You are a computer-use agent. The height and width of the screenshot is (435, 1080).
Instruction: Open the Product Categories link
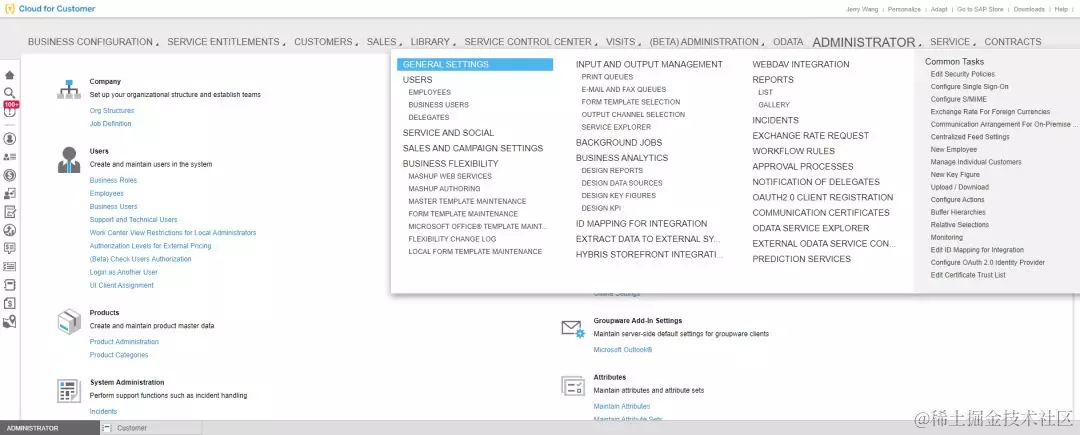(x=118, y=355)
